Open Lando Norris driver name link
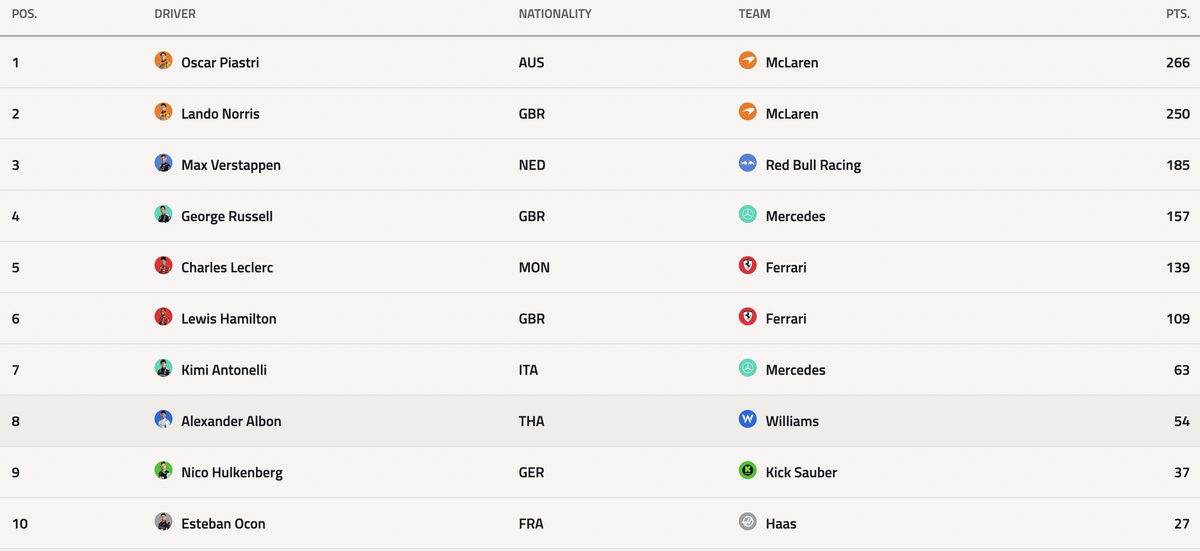The height and width of the screenshot is (551, 1200). tap(220, 114)
